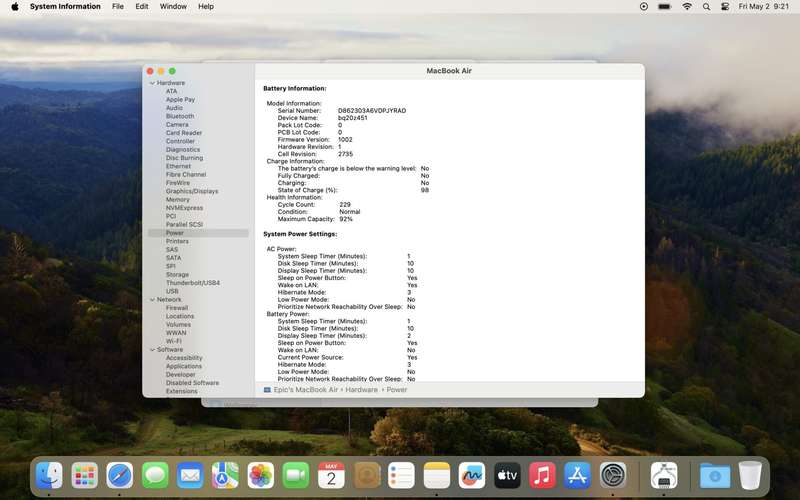Image resolution: width=800 pixels, height=500 pixels.
Task: Launch Safari from the Dock
Action: (x=120, y=475)
